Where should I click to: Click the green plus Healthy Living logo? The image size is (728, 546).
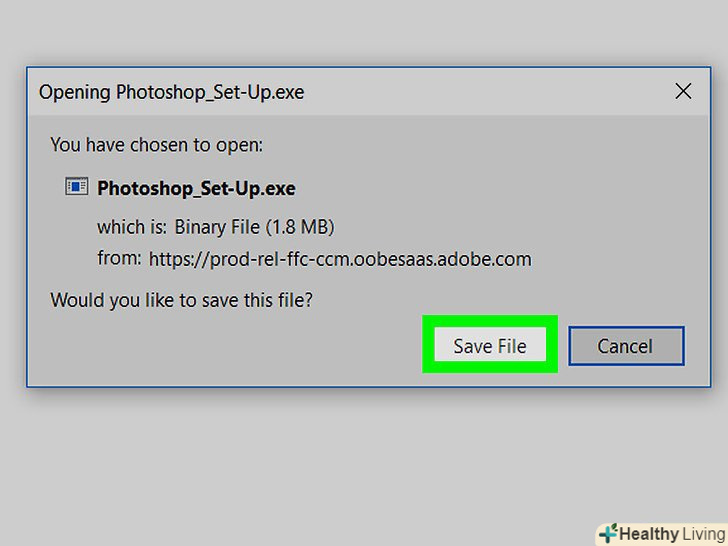607,533
